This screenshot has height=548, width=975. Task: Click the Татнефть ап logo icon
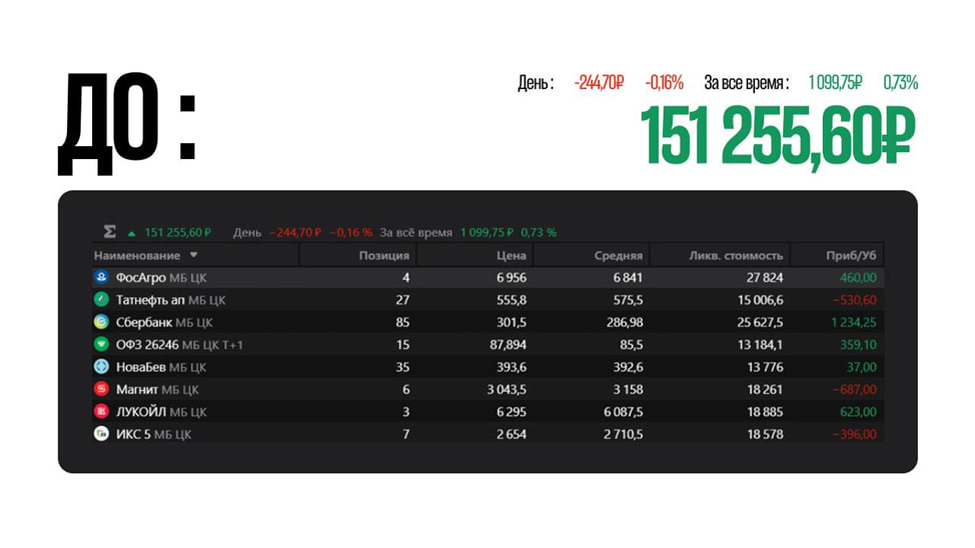tap(101, 299)
